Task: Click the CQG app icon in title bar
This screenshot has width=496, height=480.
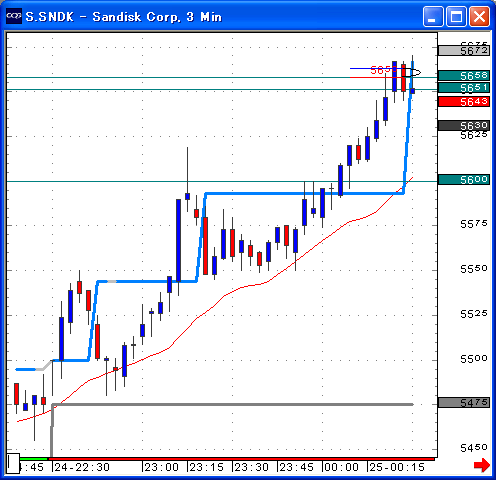Action: [x=14, y=16]
